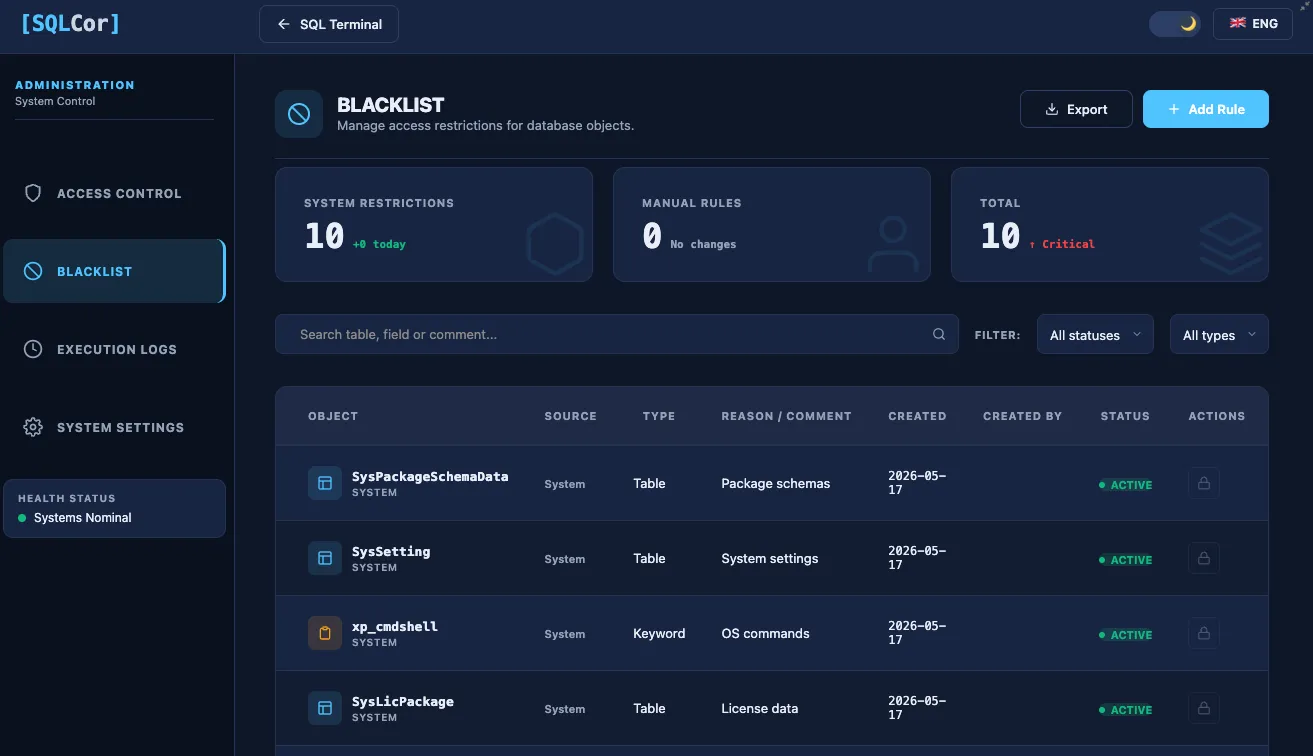This screenshot has width=1313, height=756.
Task: Click the System Restrictions stat card
Action: [434, 224]
